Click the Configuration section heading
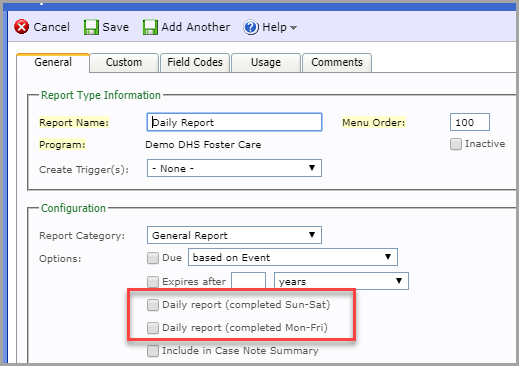Image resolution: width=519 pixels, height=366 pixels. pyautogui.click(x=73, y=208)
